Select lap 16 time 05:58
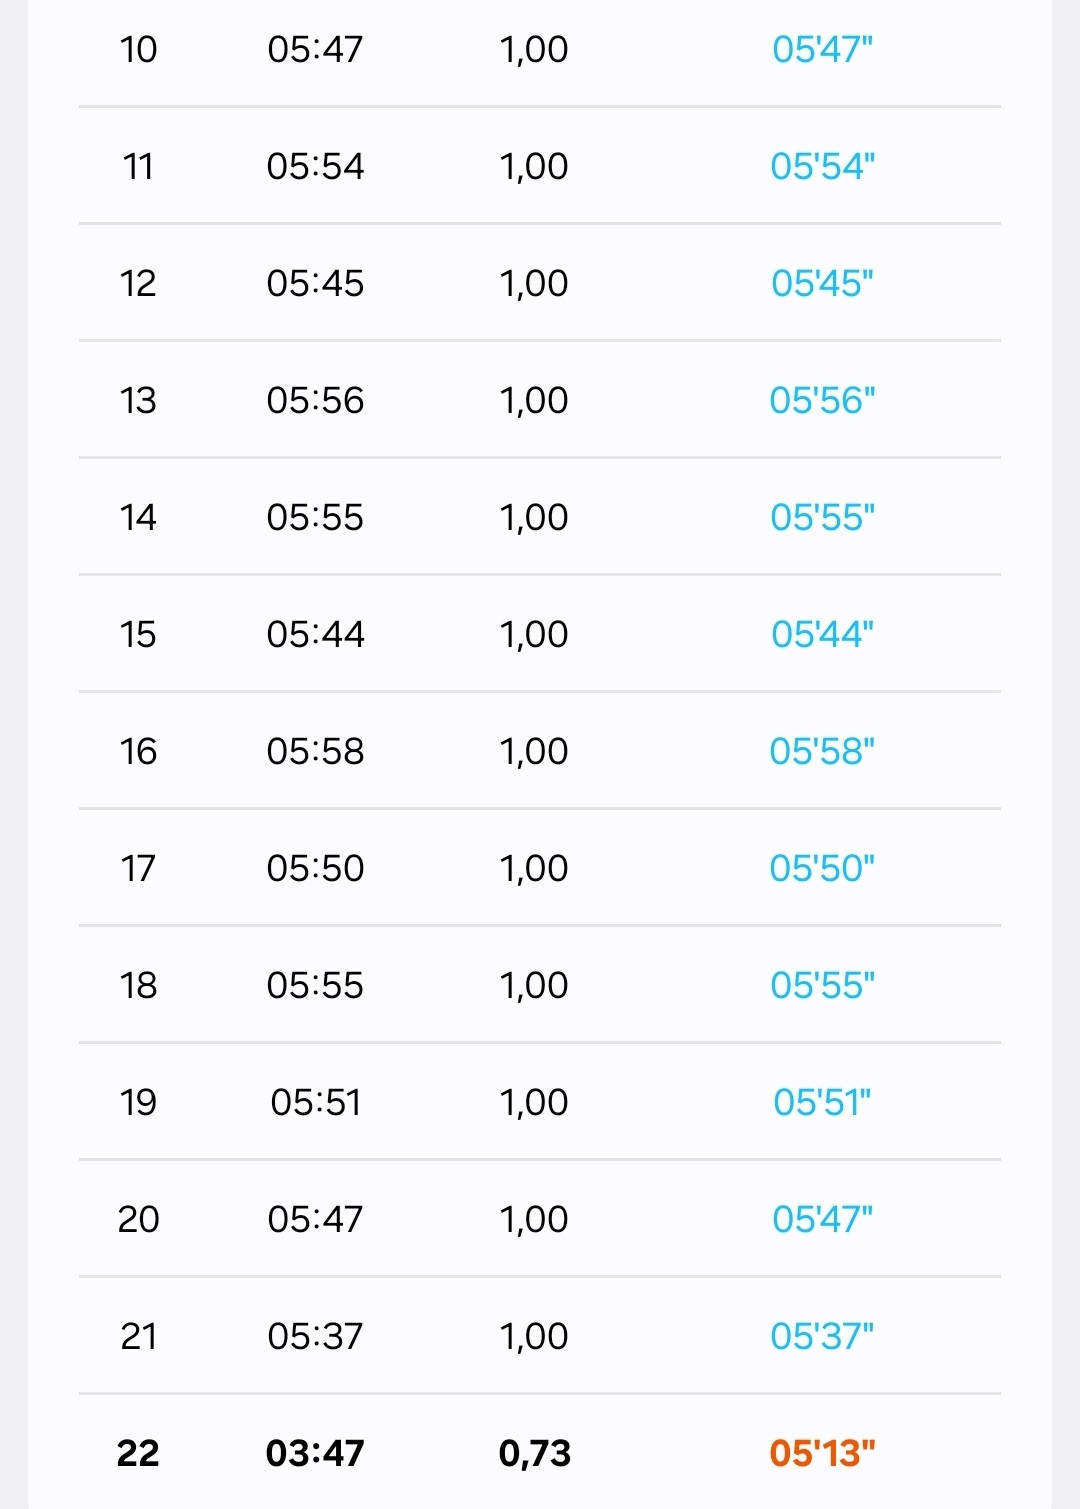The image size is (1080, 1509). click(x=315, y=751)
